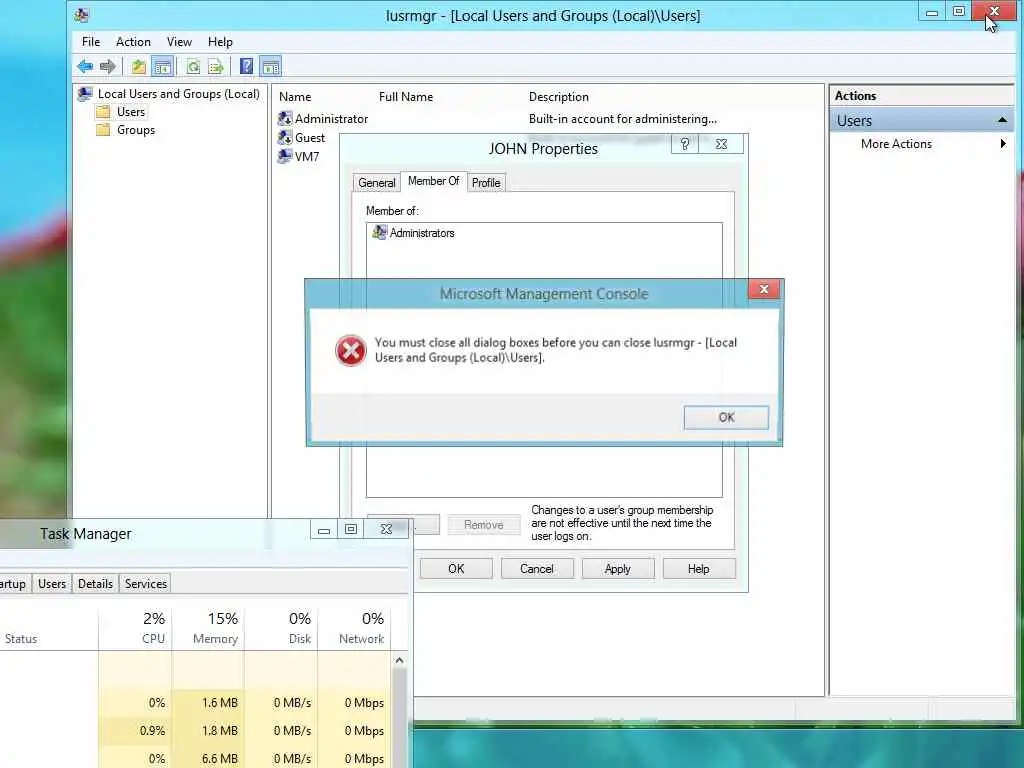
Task: Switch to the Profile tab
Action: [x=486, y=183]
